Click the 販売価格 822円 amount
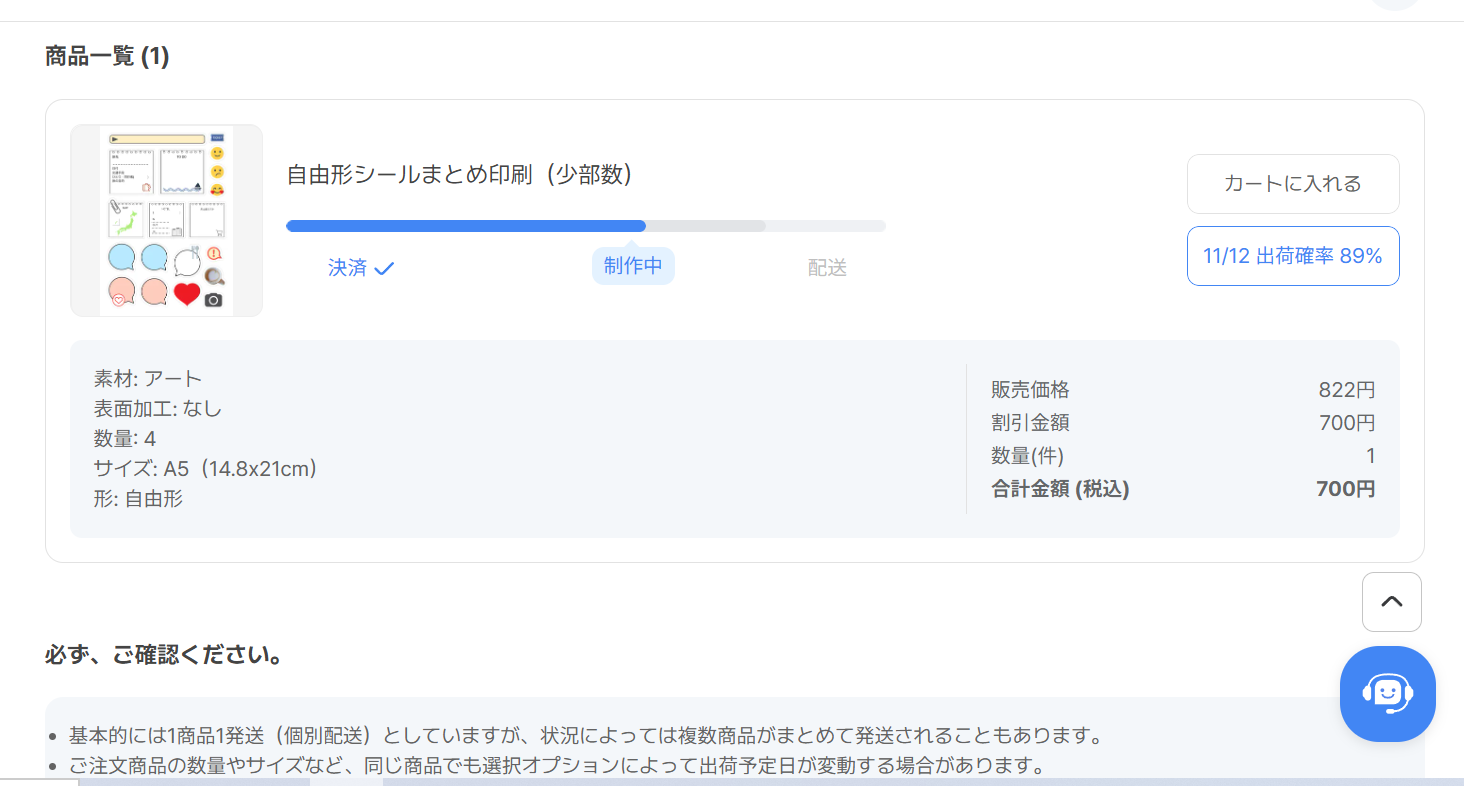The height and width of the screenshot is (786, 1464). click(1346, 390)
